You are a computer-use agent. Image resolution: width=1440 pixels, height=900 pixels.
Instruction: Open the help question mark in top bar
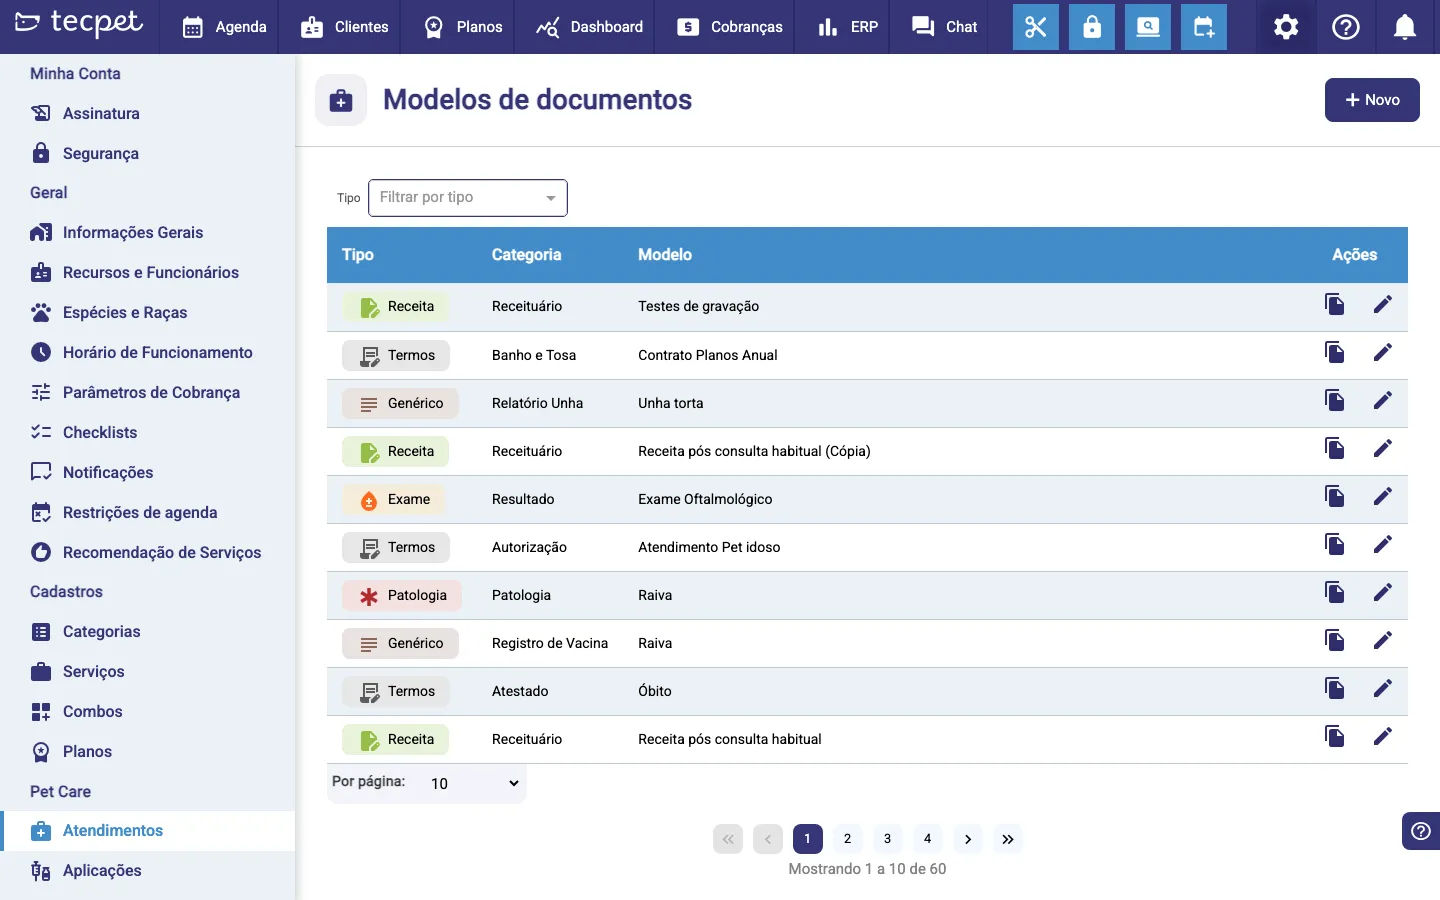point(1346,27)
